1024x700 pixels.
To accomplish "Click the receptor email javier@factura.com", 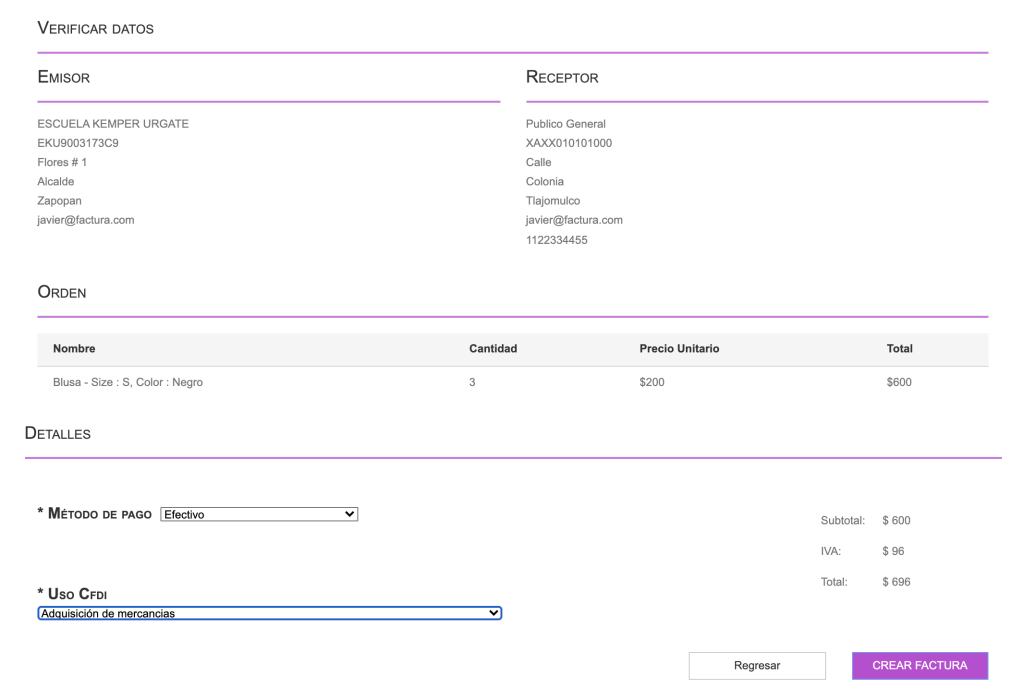I will point(574,220).
